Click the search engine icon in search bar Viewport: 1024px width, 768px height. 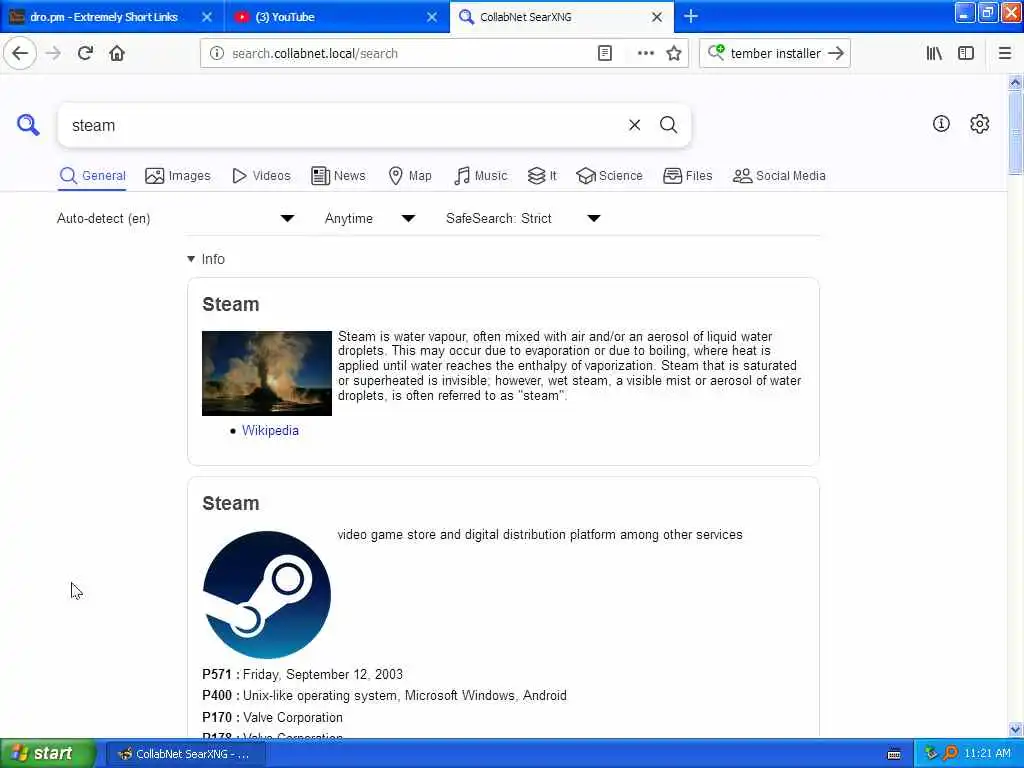coord(716,52)
